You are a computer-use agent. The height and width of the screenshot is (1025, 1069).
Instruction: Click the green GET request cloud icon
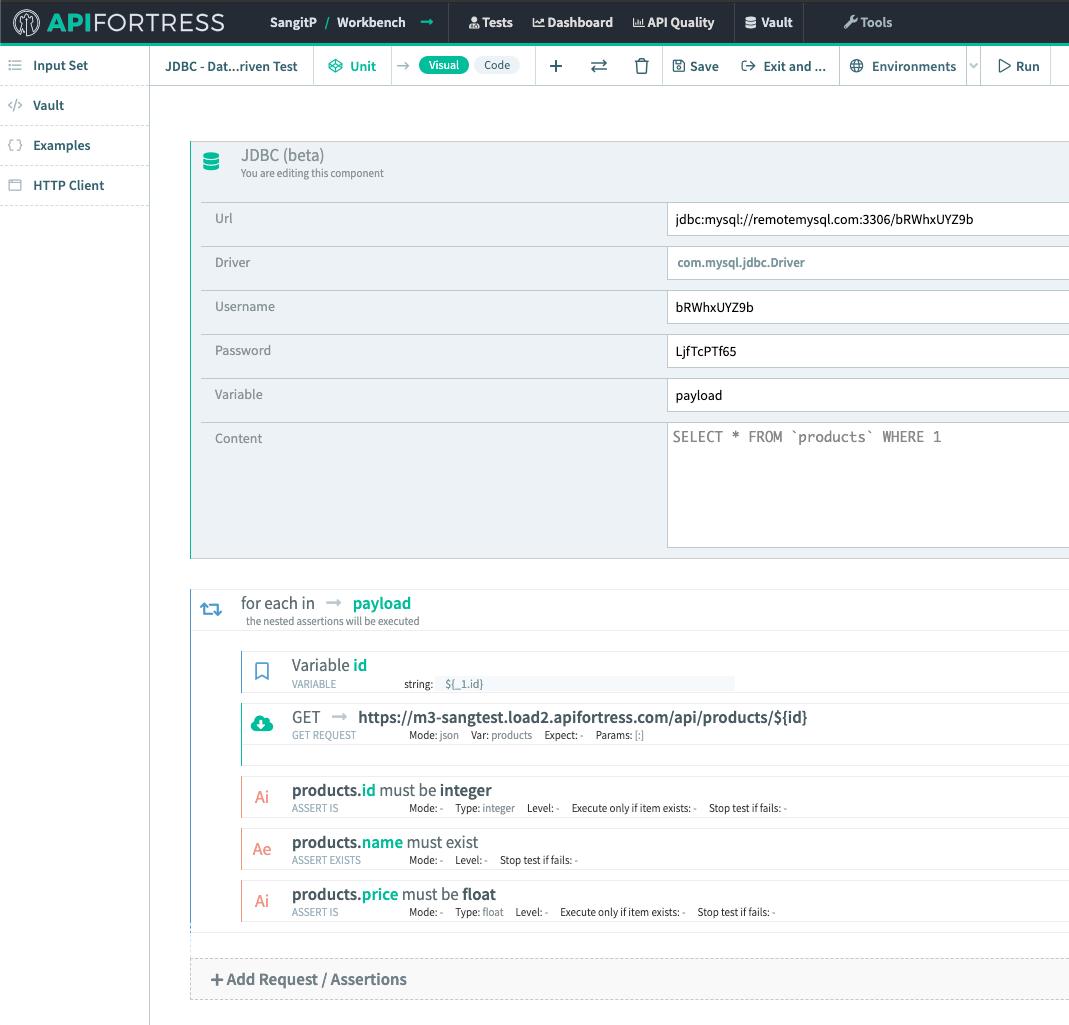(262, 722)
